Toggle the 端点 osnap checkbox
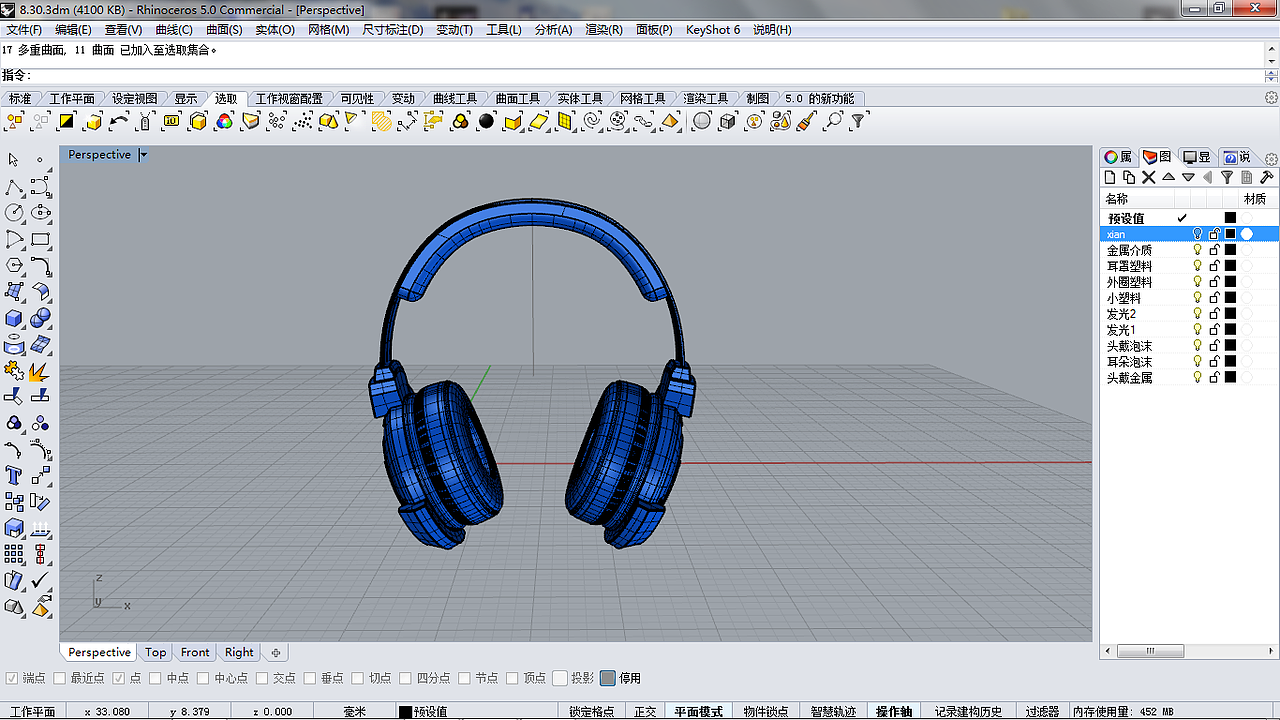 (12, 678)
